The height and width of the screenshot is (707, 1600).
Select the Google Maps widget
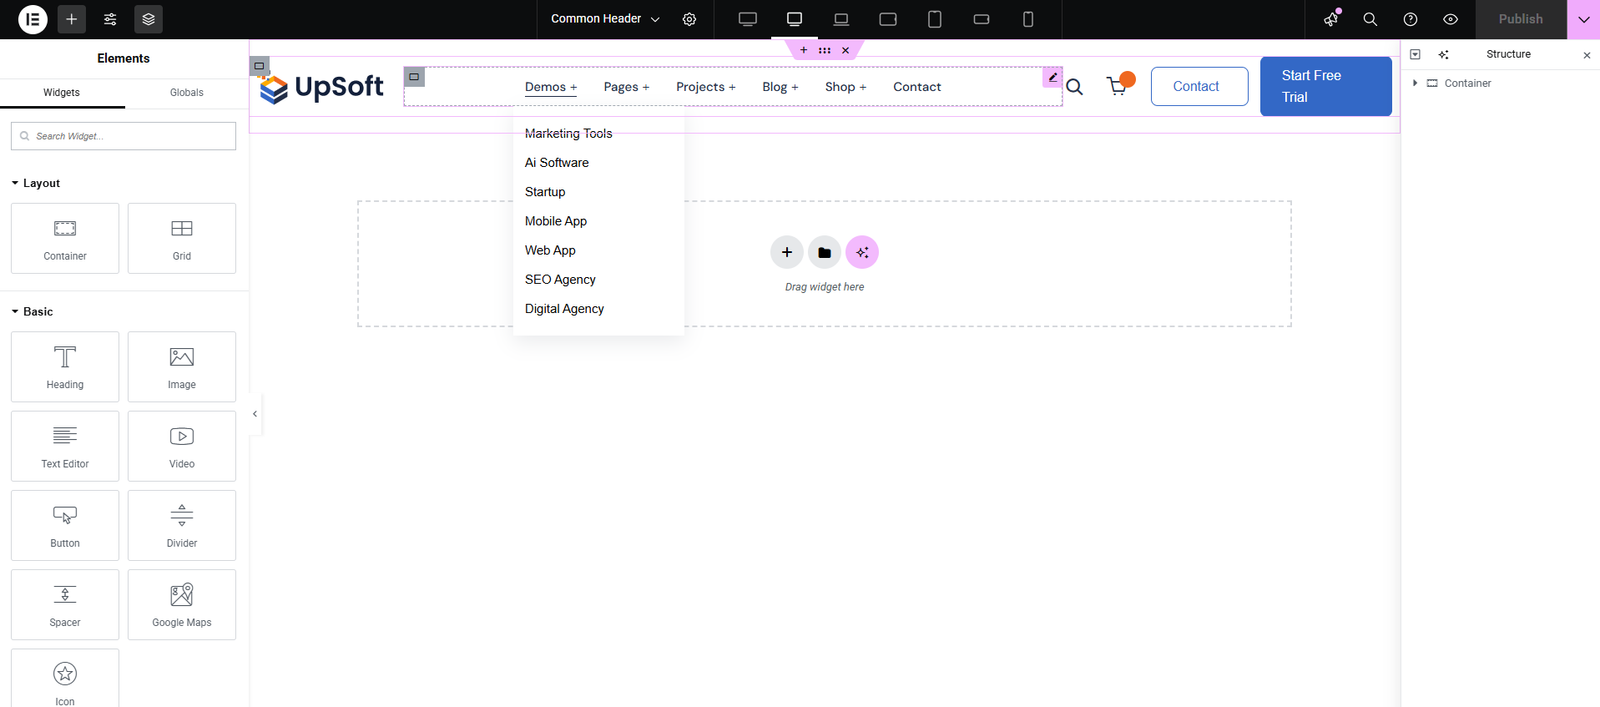click(x=182, y=605)
